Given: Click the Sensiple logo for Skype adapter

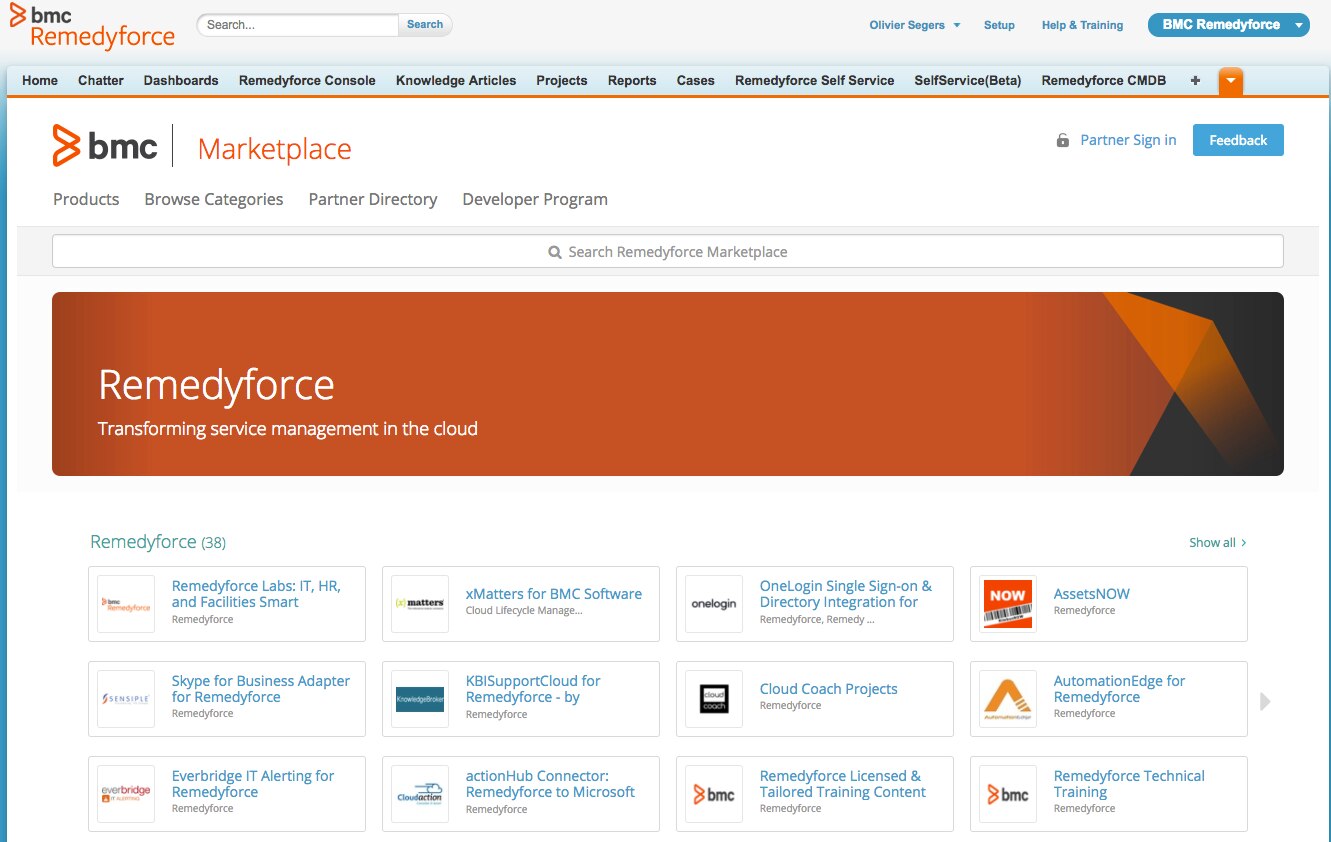Looking at the screenshot, I should click(126, 698).
